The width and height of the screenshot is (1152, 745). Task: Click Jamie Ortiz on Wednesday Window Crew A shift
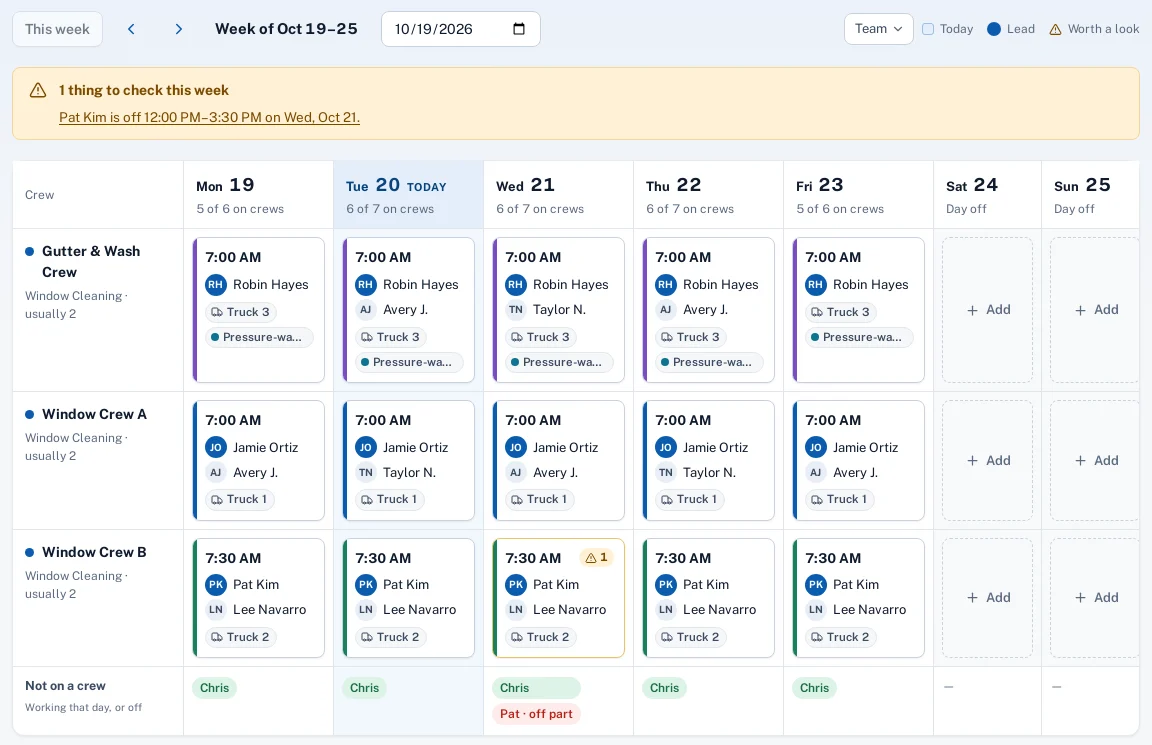coord(566,447)
